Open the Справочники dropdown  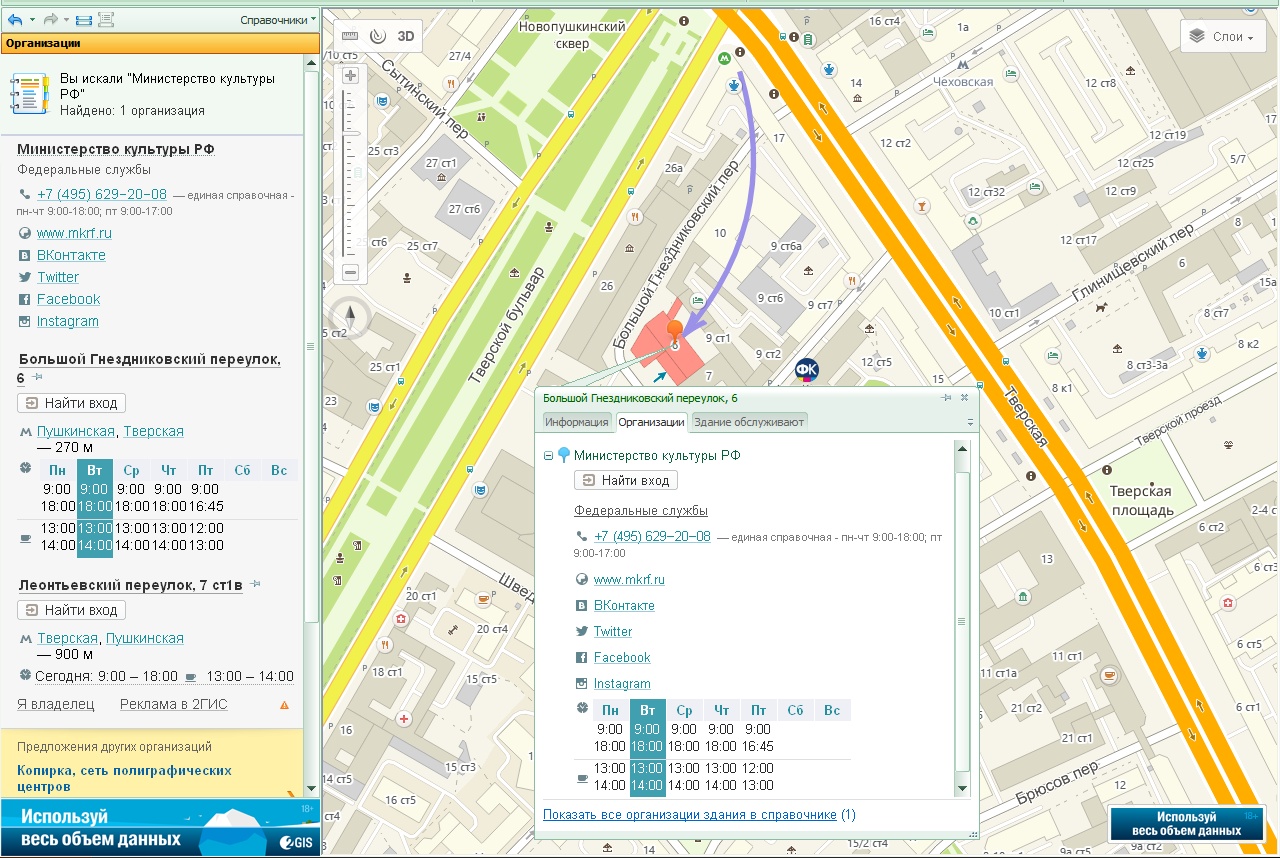coord(278,20)
